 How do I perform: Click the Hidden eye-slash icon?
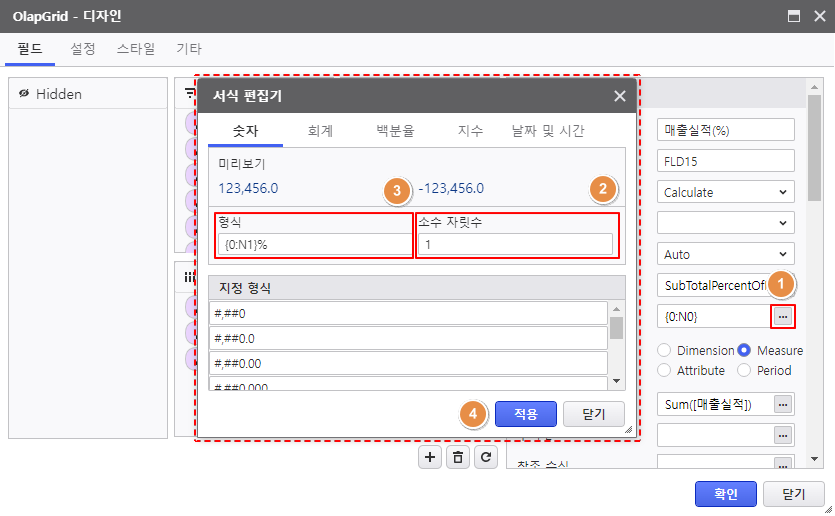point(23,94)
